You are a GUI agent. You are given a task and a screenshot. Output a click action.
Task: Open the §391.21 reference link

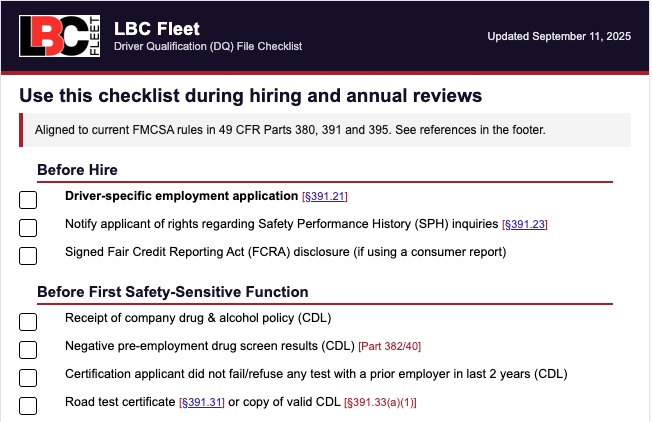click(x=325, y=197)
